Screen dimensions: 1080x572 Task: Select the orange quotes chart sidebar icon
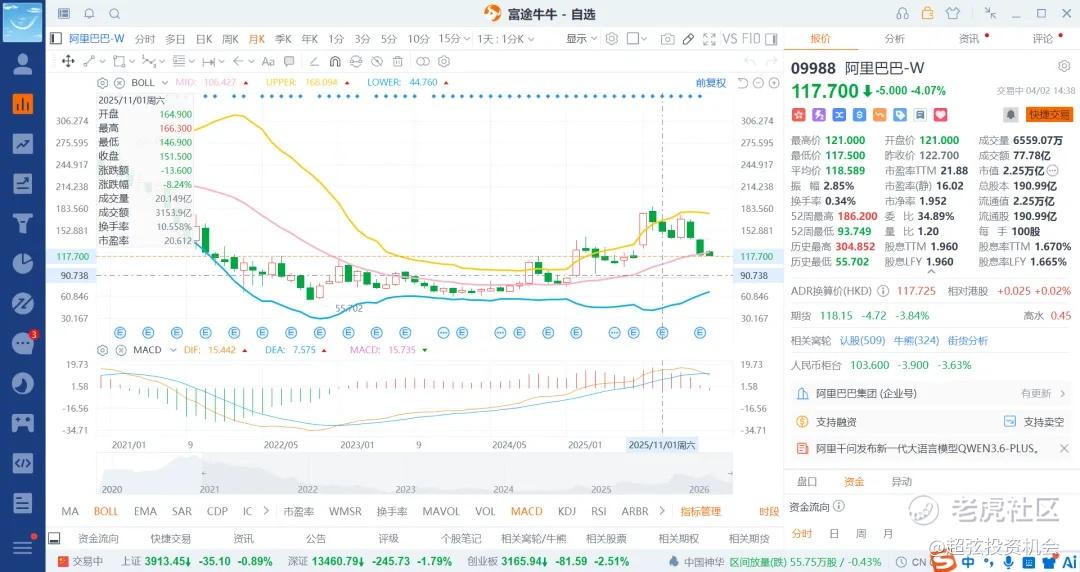(x=23, y=103)
